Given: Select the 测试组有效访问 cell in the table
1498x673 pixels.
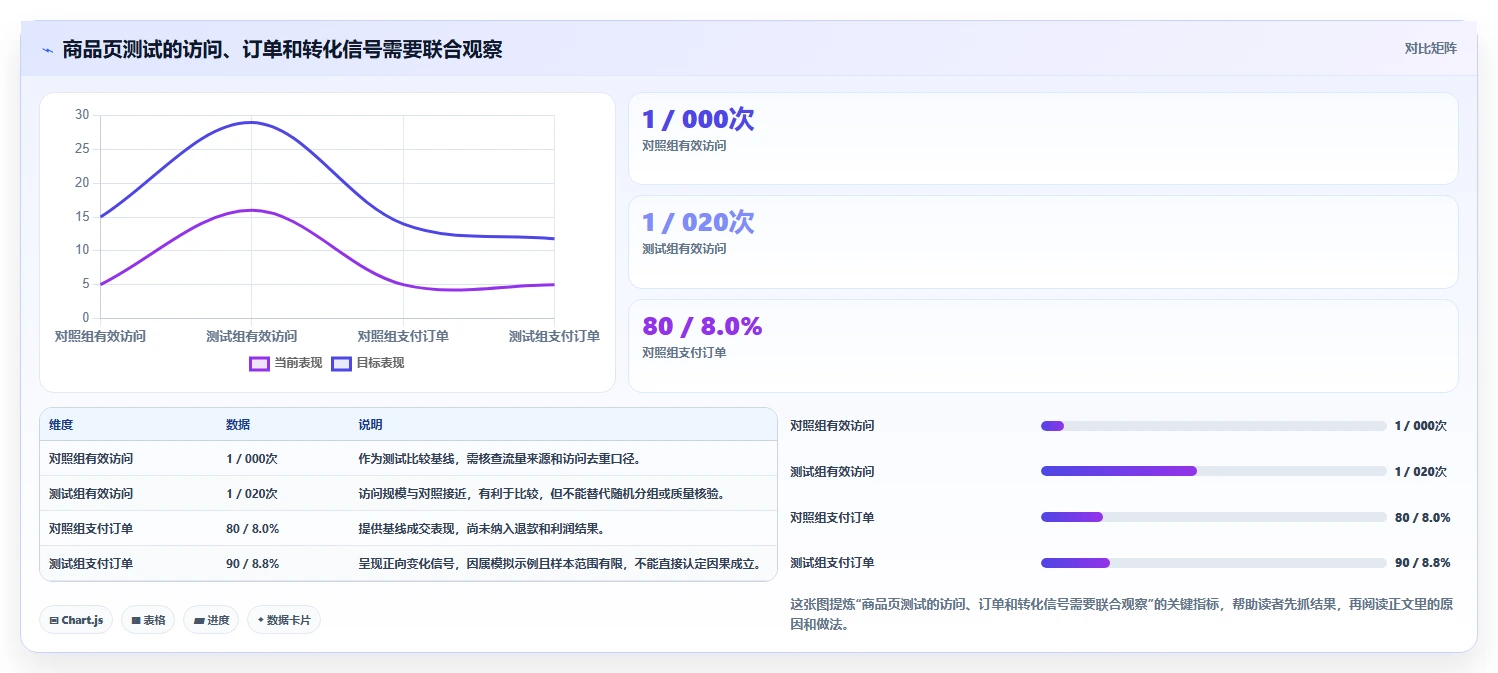Looking at the screenshot, I should click(91, 494).
